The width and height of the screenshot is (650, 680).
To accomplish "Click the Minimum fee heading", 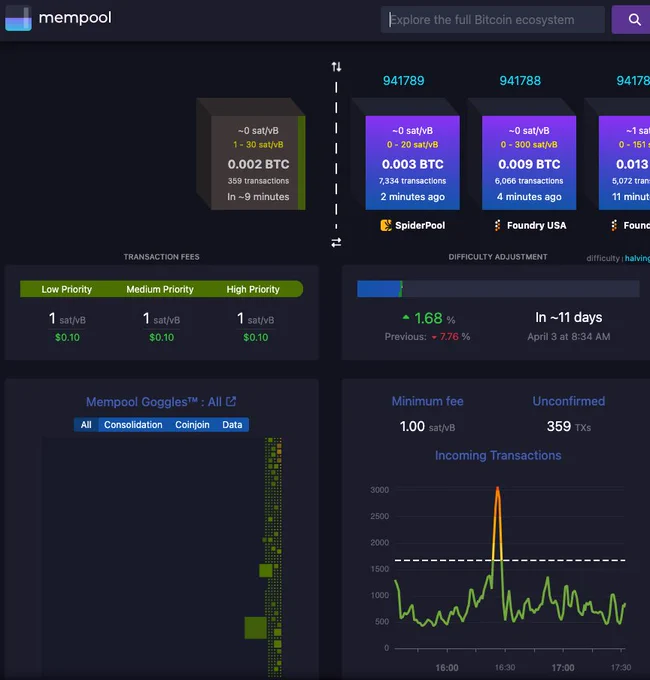I will pyautogui.click(x=428, y=401).
